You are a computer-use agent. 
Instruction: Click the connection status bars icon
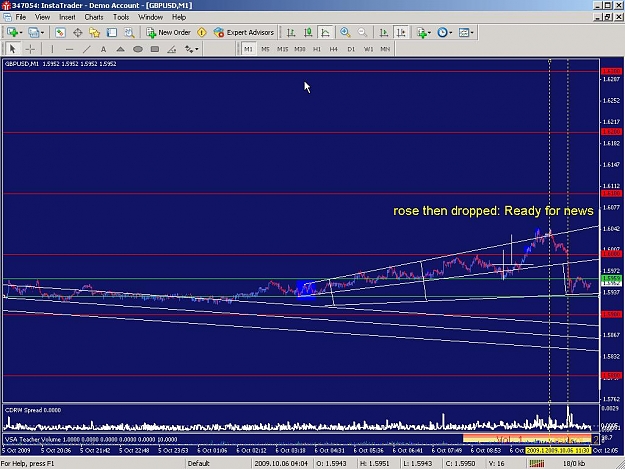[x=537, y=463]
